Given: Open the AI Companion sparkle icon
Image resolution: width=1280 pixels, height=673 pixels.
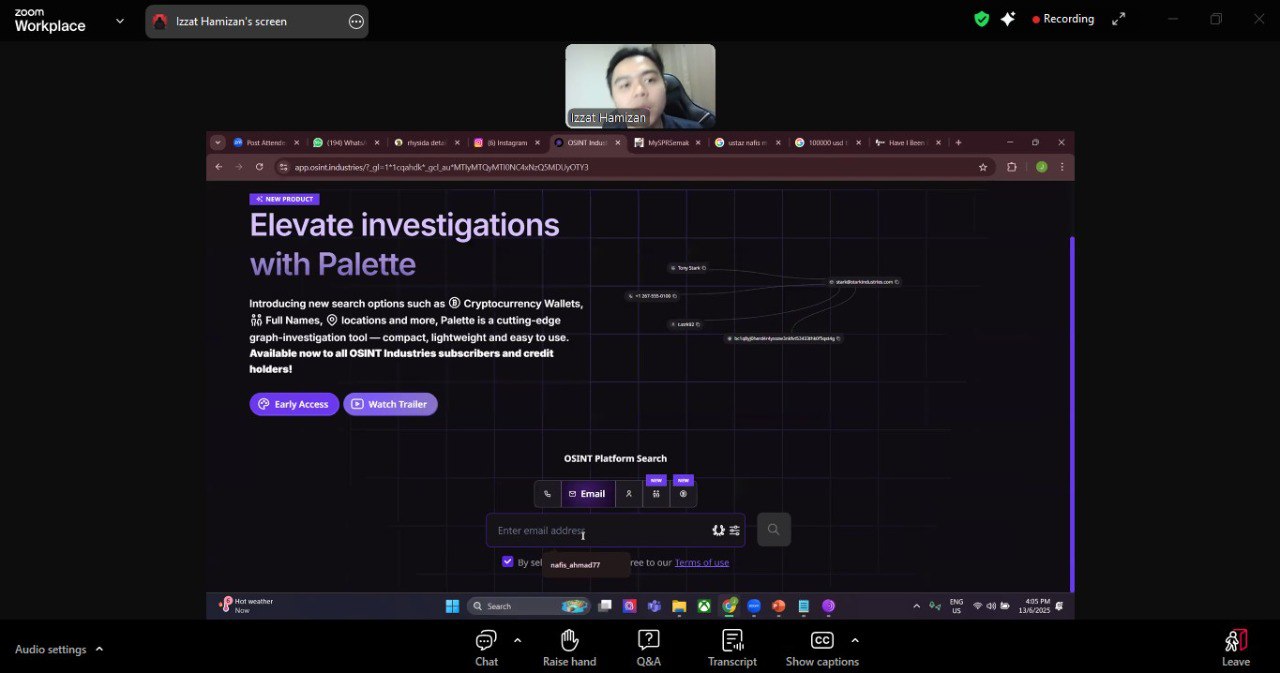Looking at the screenshot, I should [x=1008, y=19].
